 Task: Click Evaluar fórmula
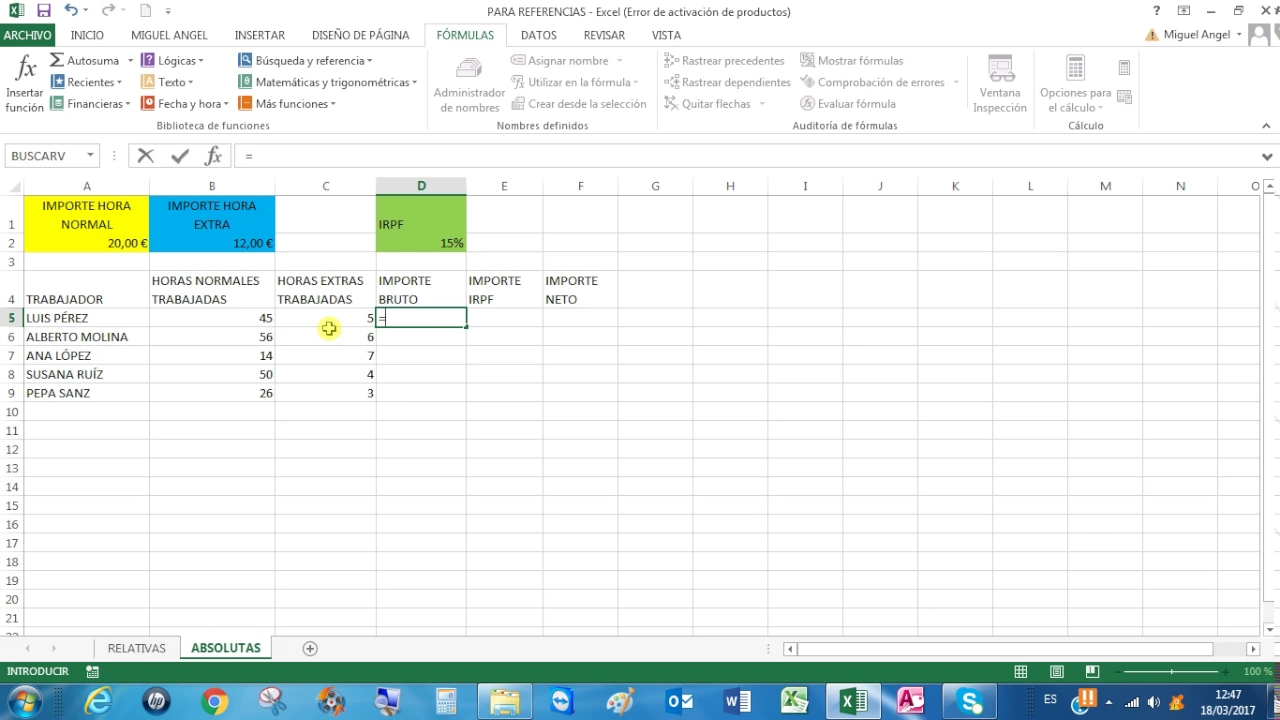point(848,103)
